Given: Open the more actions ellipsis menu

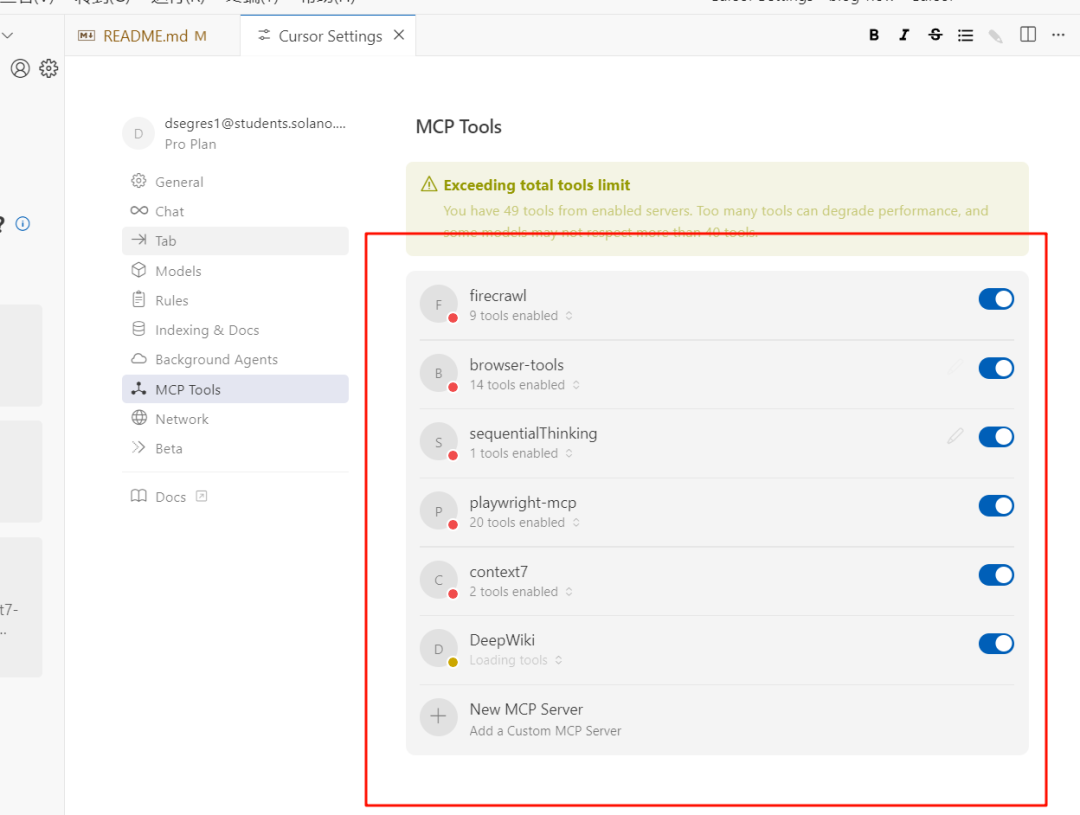Looking at the screenshot, I should [x=1058, y=35].
